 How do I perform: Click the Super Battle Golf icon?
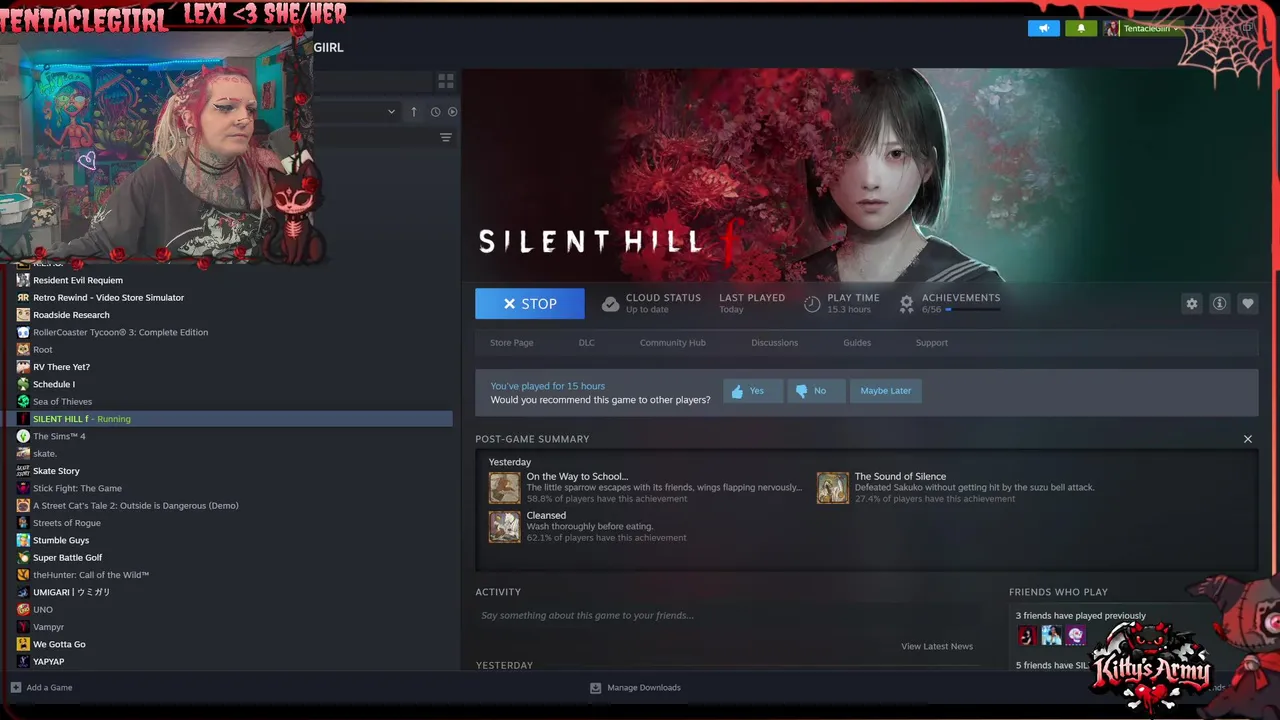click(x=23, y=558)
